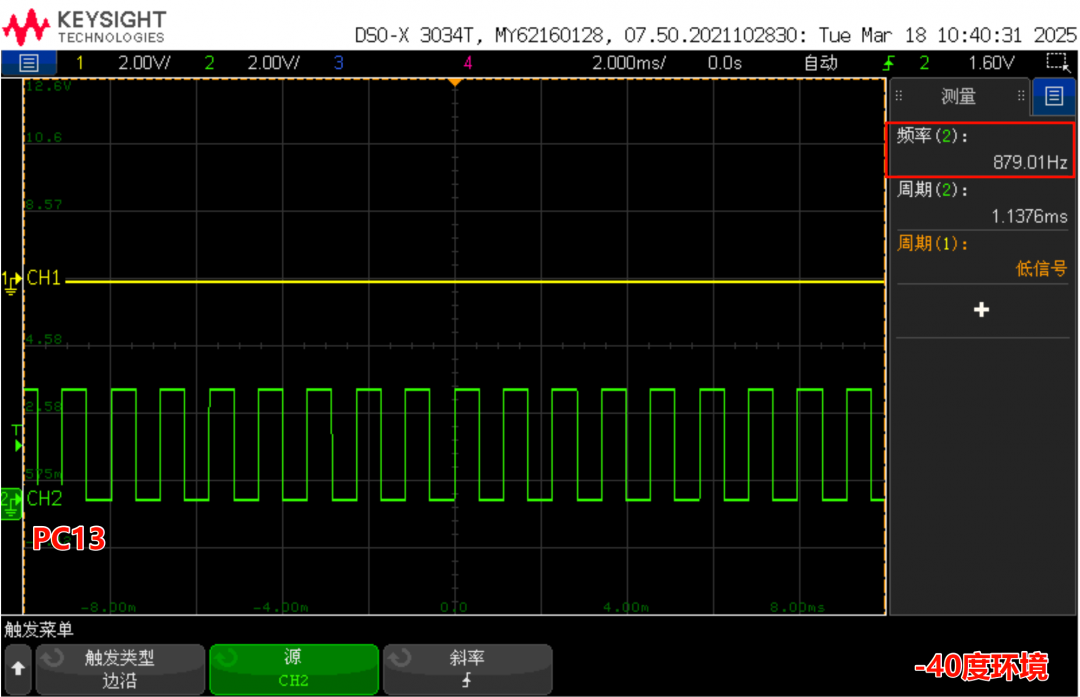The width and height of the screenshot is (1080, 697).
Task: Click the orange trigger time reference triangle
Action: pos(454,83)
